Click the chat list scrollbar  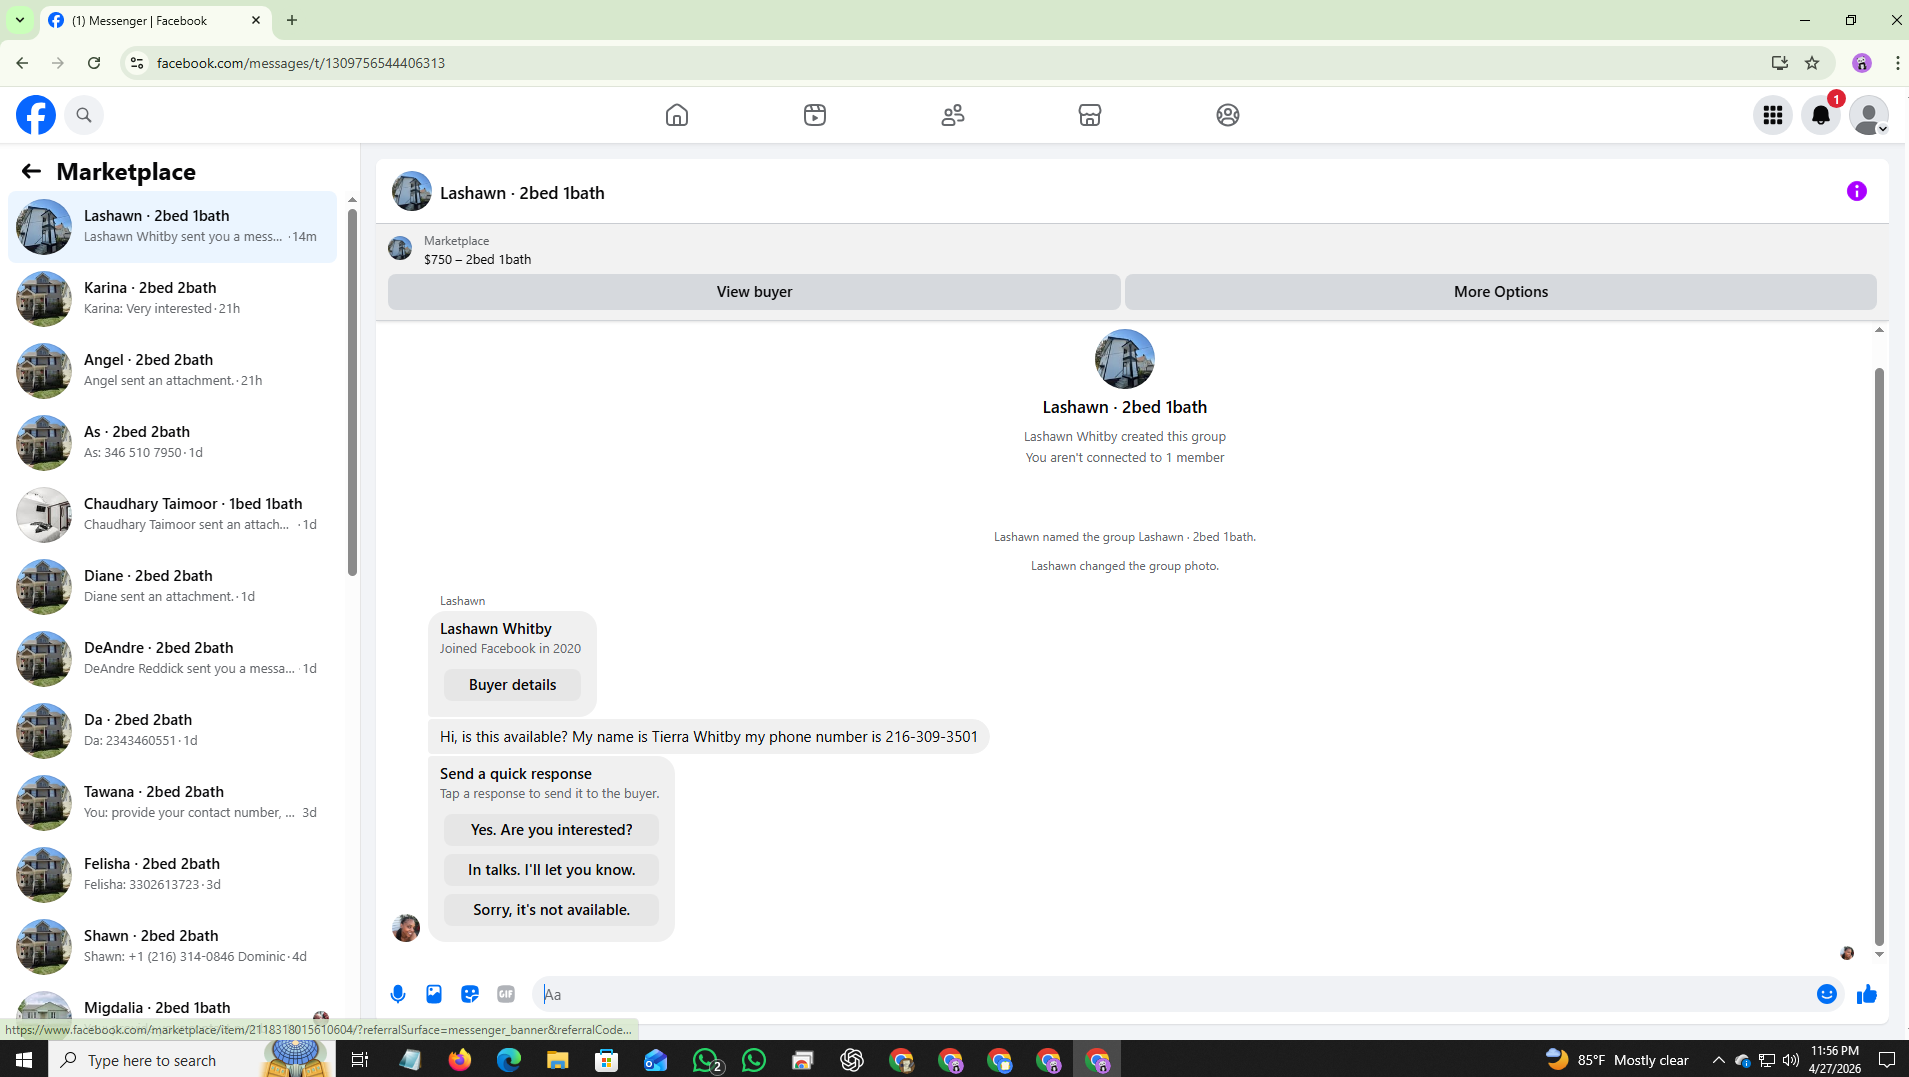coord(352,392)
